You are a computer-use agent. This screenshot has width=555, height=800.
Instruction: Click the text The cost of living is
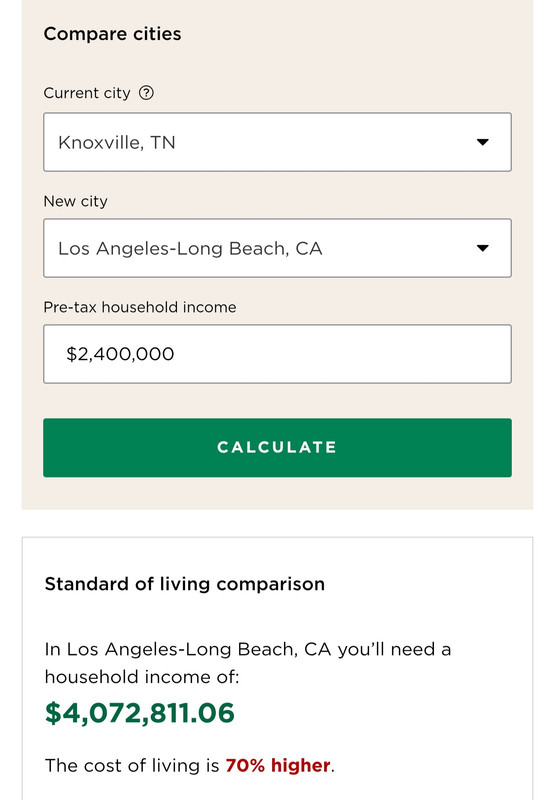tap(132, 765)
